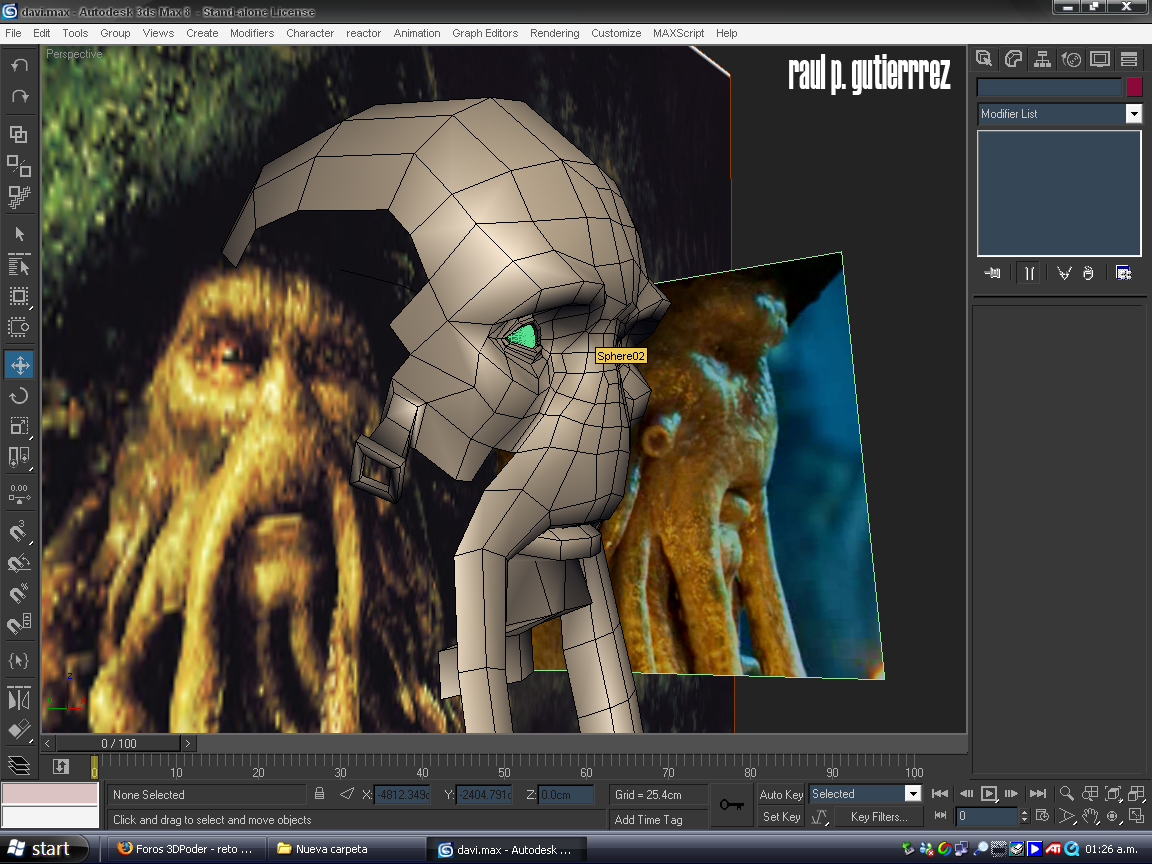Open the MAXScript menu
This screenshot has width=1152, height=864.
pyautogui.click(x=678, y=33)
